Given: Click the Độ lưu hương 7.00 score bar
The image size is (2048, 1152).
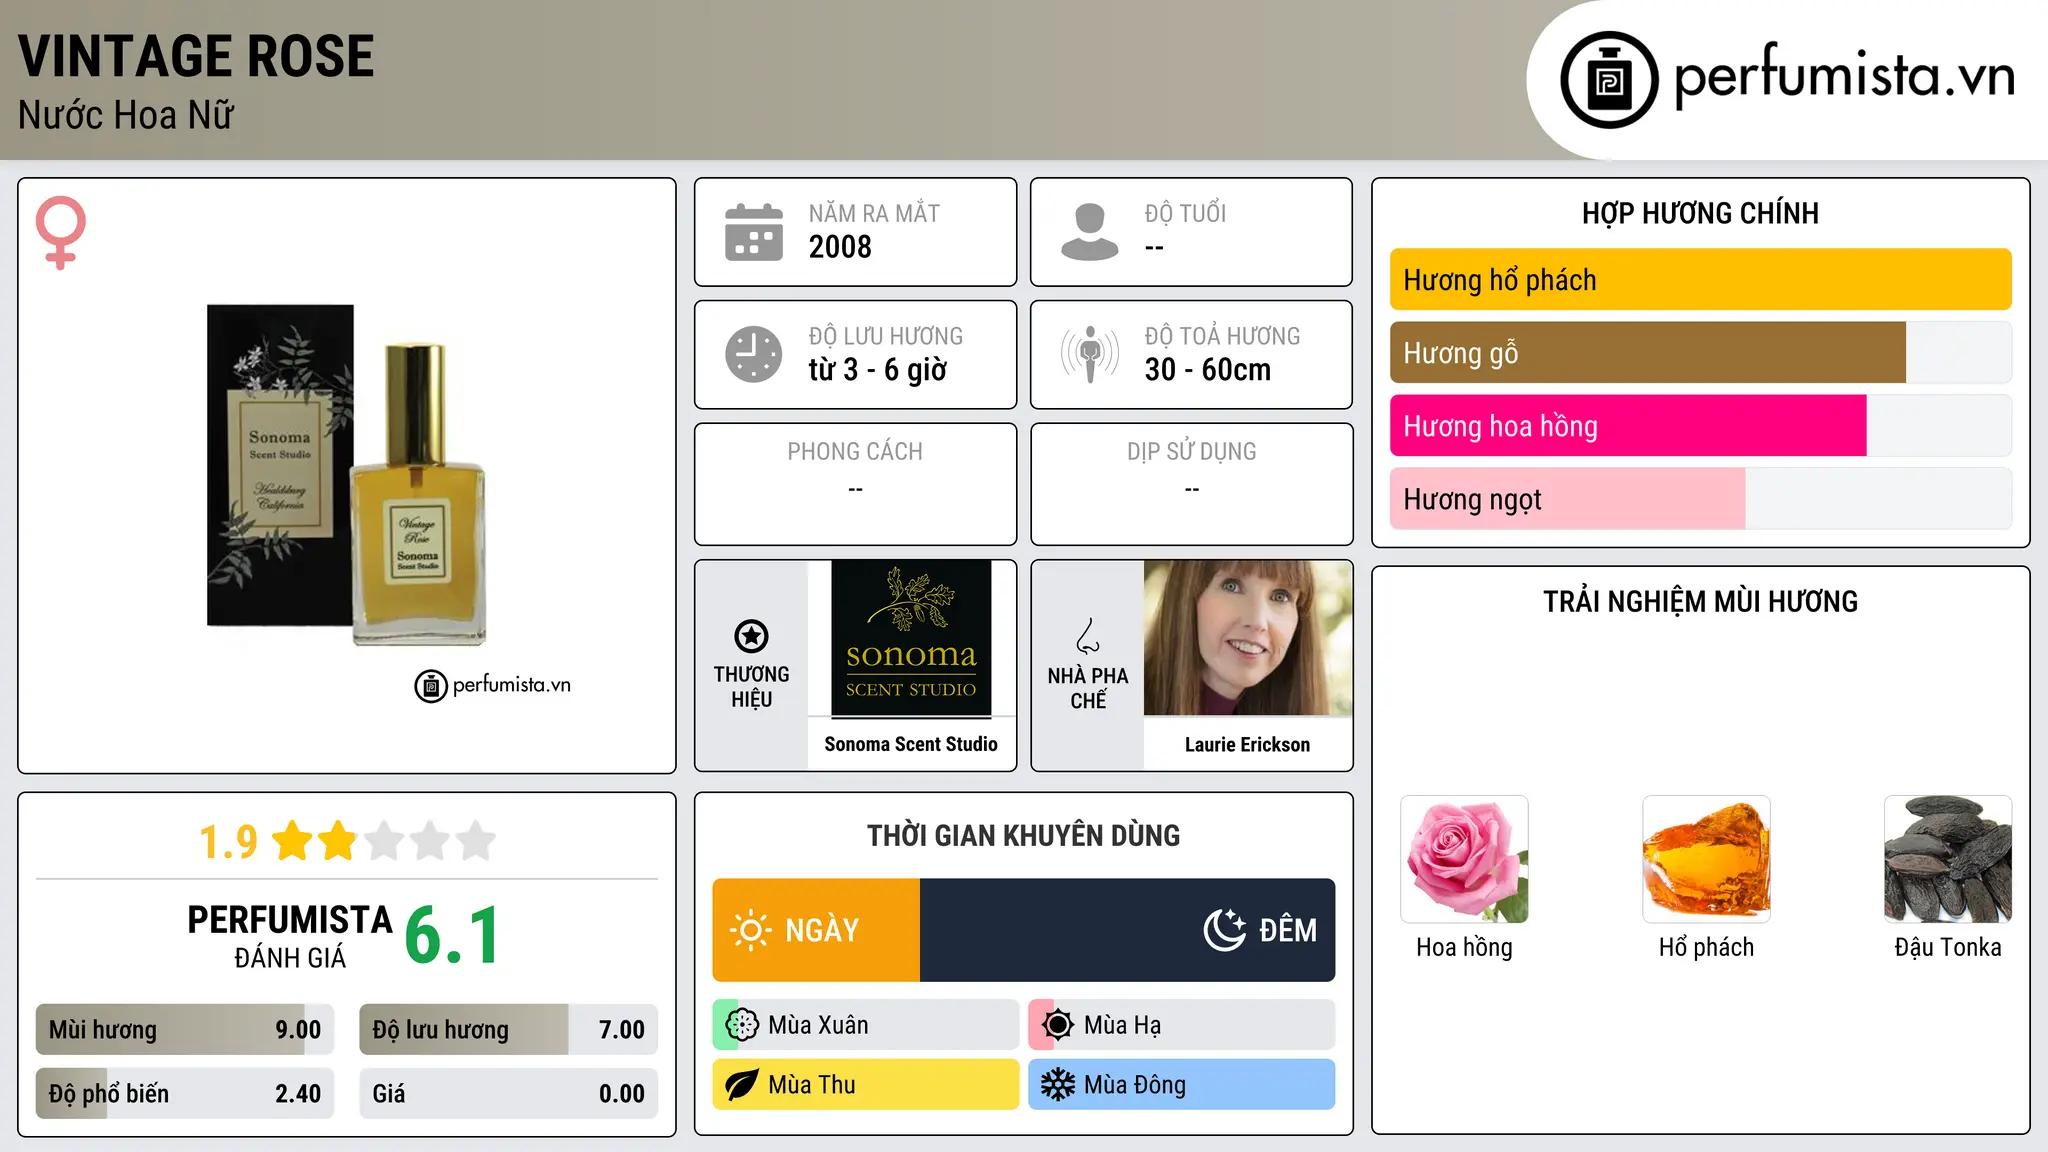Looking at the screenshot, I should pyautogui.click(x=508, y=1029).
